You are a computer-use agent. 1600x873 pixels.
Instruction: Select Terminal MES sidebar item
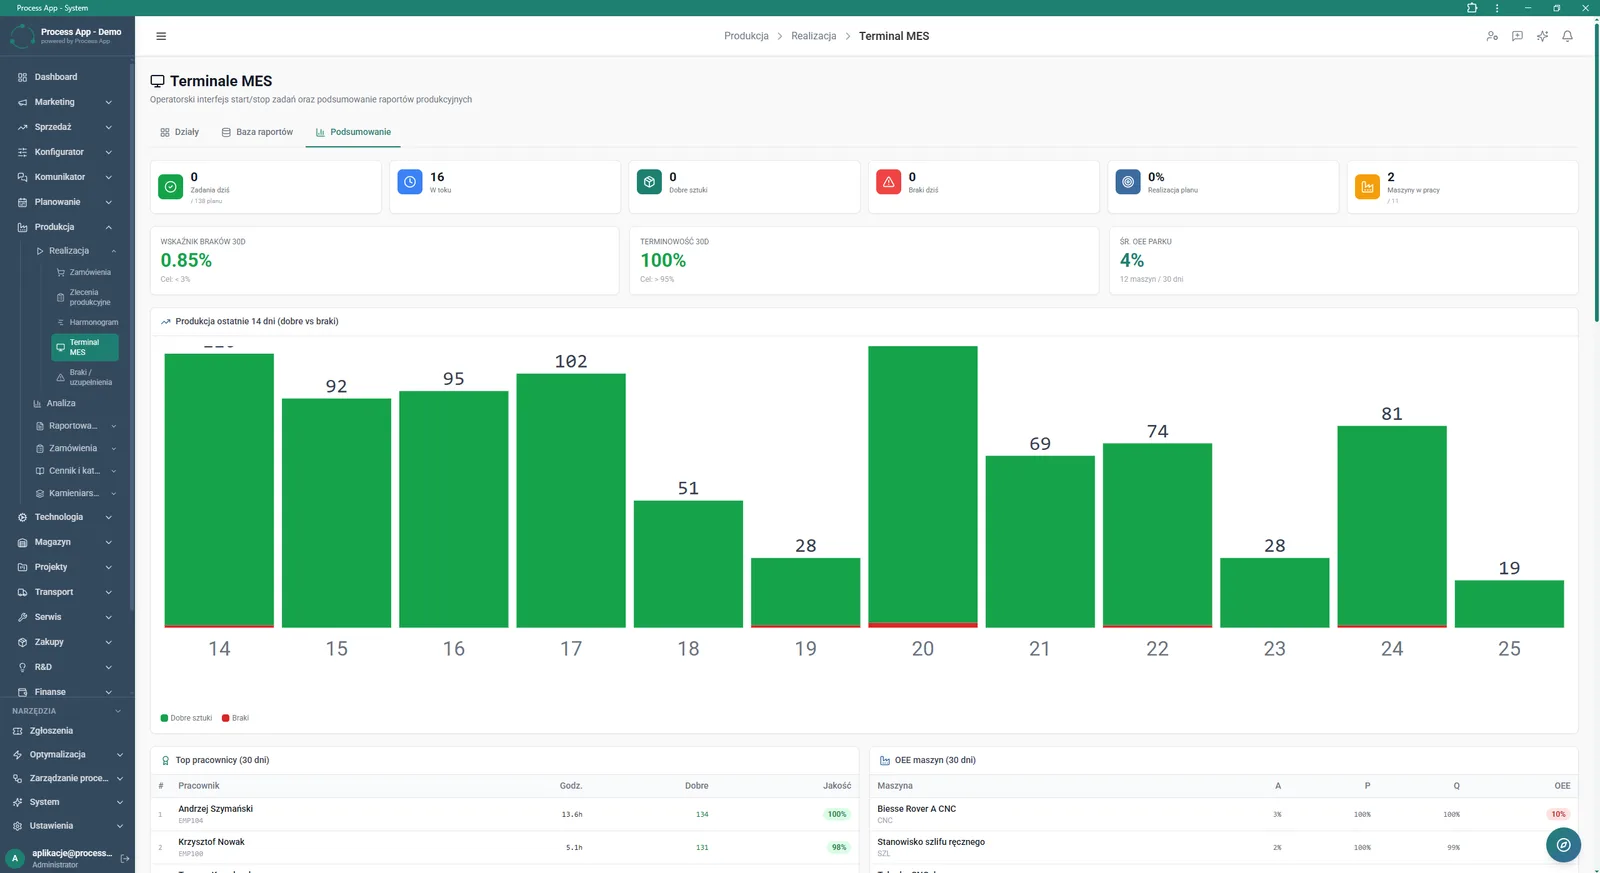click(x=85, y=347)
